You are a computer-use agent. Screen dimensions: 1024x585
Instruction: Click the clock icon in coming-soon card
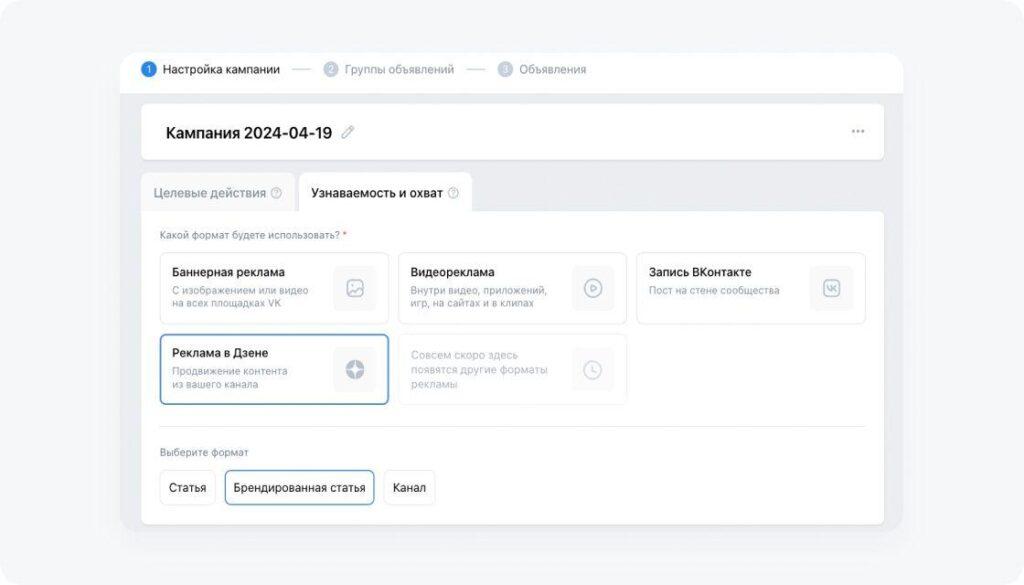pos(593,369)
